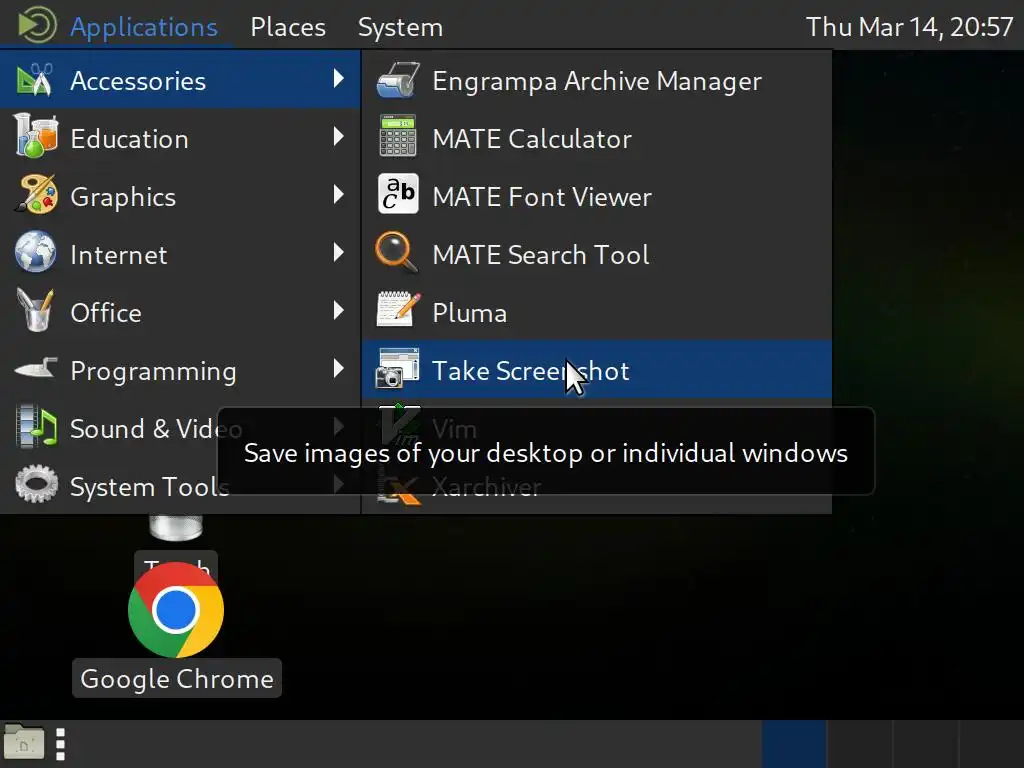Click the MATE Font Viewer icon
Viewport: 1024px width, 768px height.
pyautogui.click(x=398, y=194)
